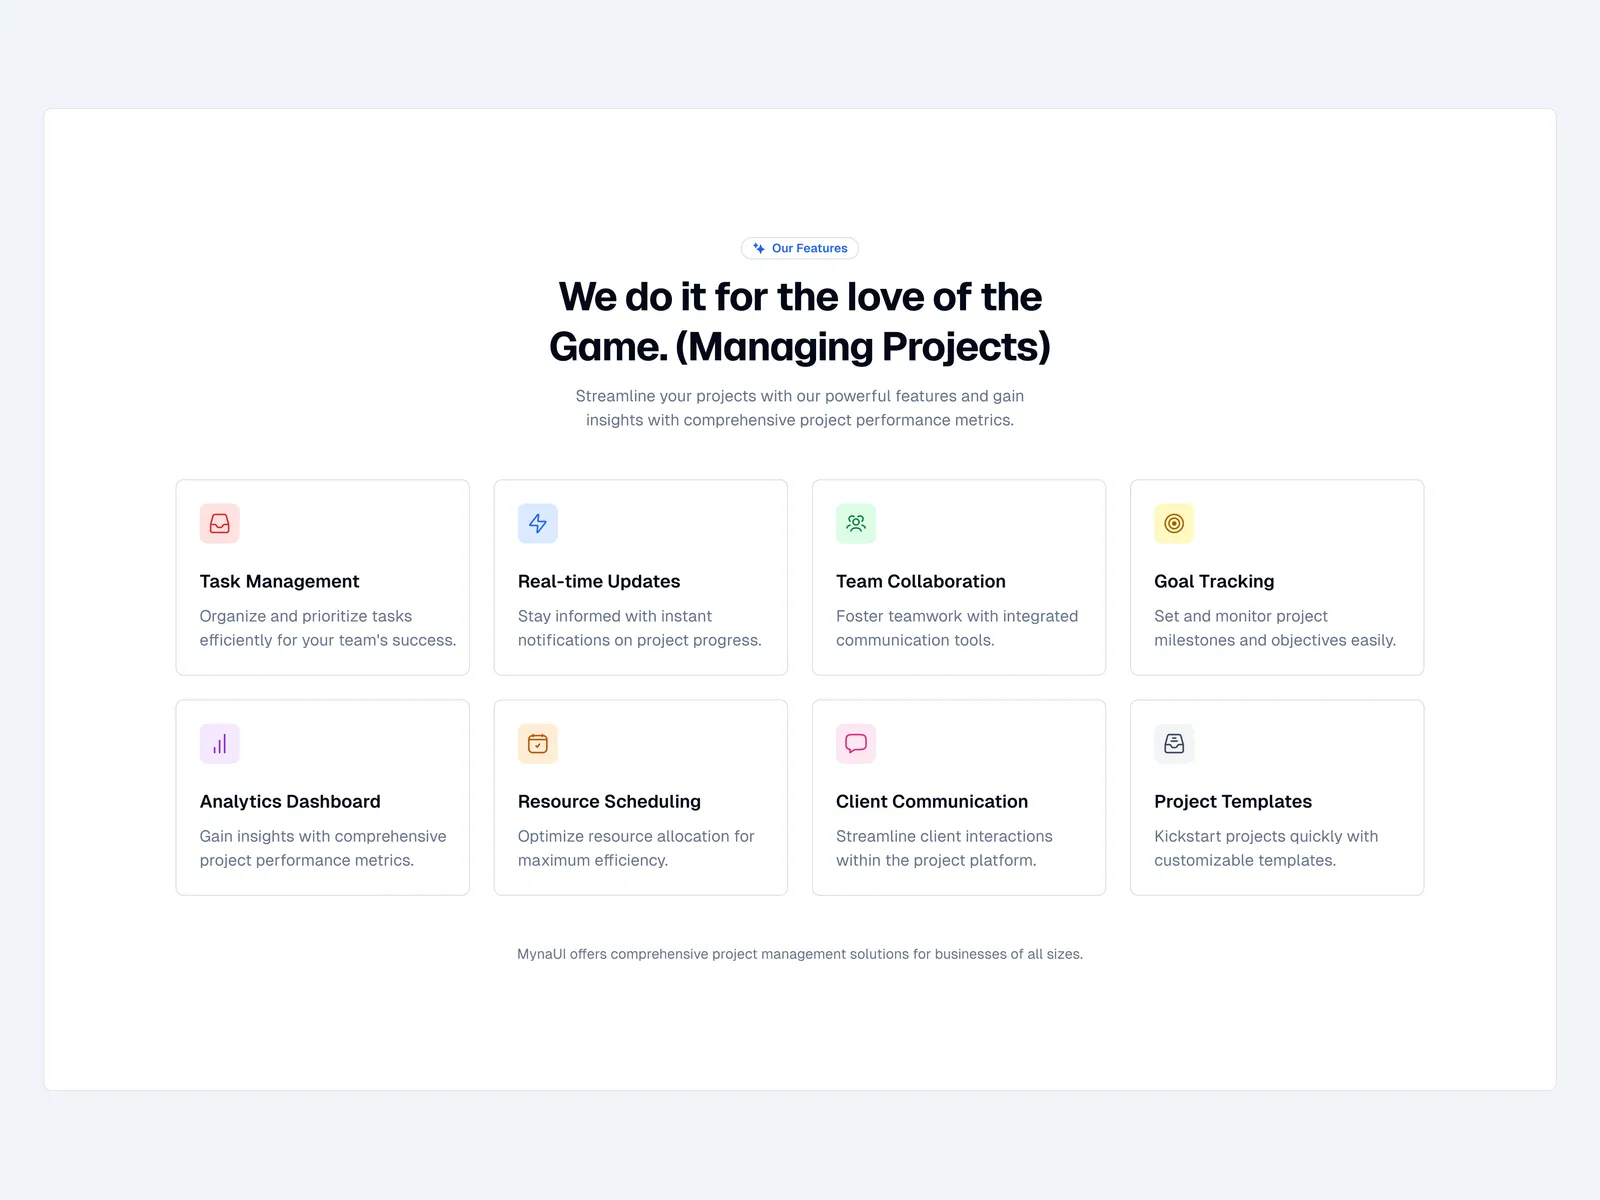This screenshot has width=1600, height=1200.
Task: Open the Client Communication card title
Action: pyautogui.click(x=932, y=801)
